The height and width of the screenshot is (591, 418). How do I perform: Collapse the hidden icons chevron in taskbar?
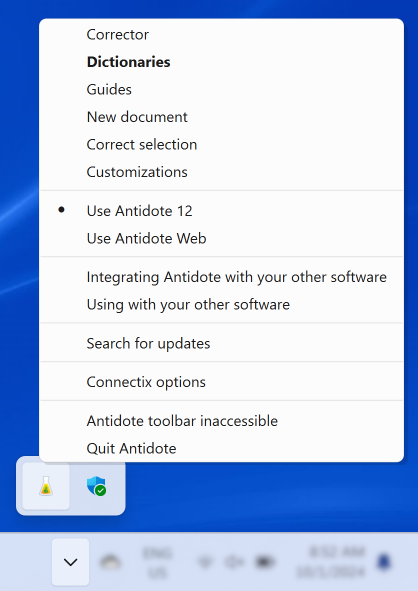(x=70, y=562)
